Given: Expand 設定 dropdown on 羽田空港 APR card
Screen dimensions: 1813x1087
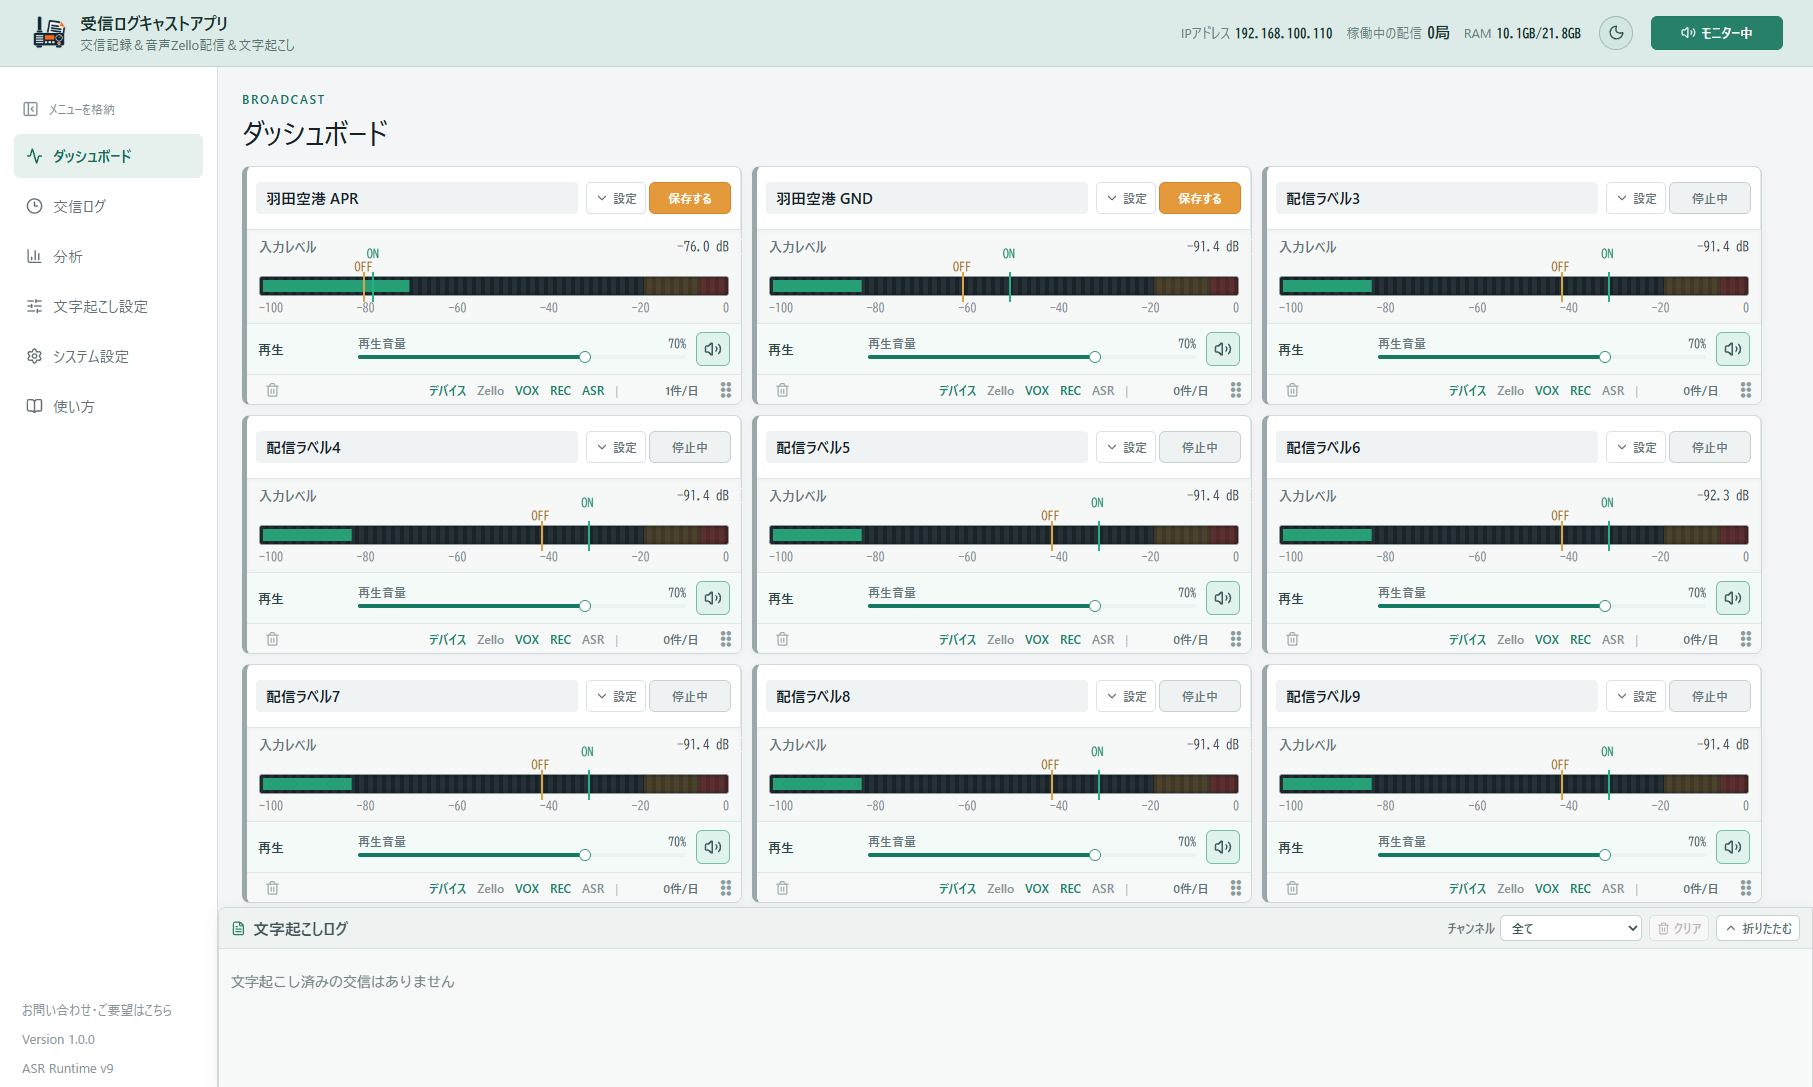Looking at the screenshot, I should coord(616,198).
